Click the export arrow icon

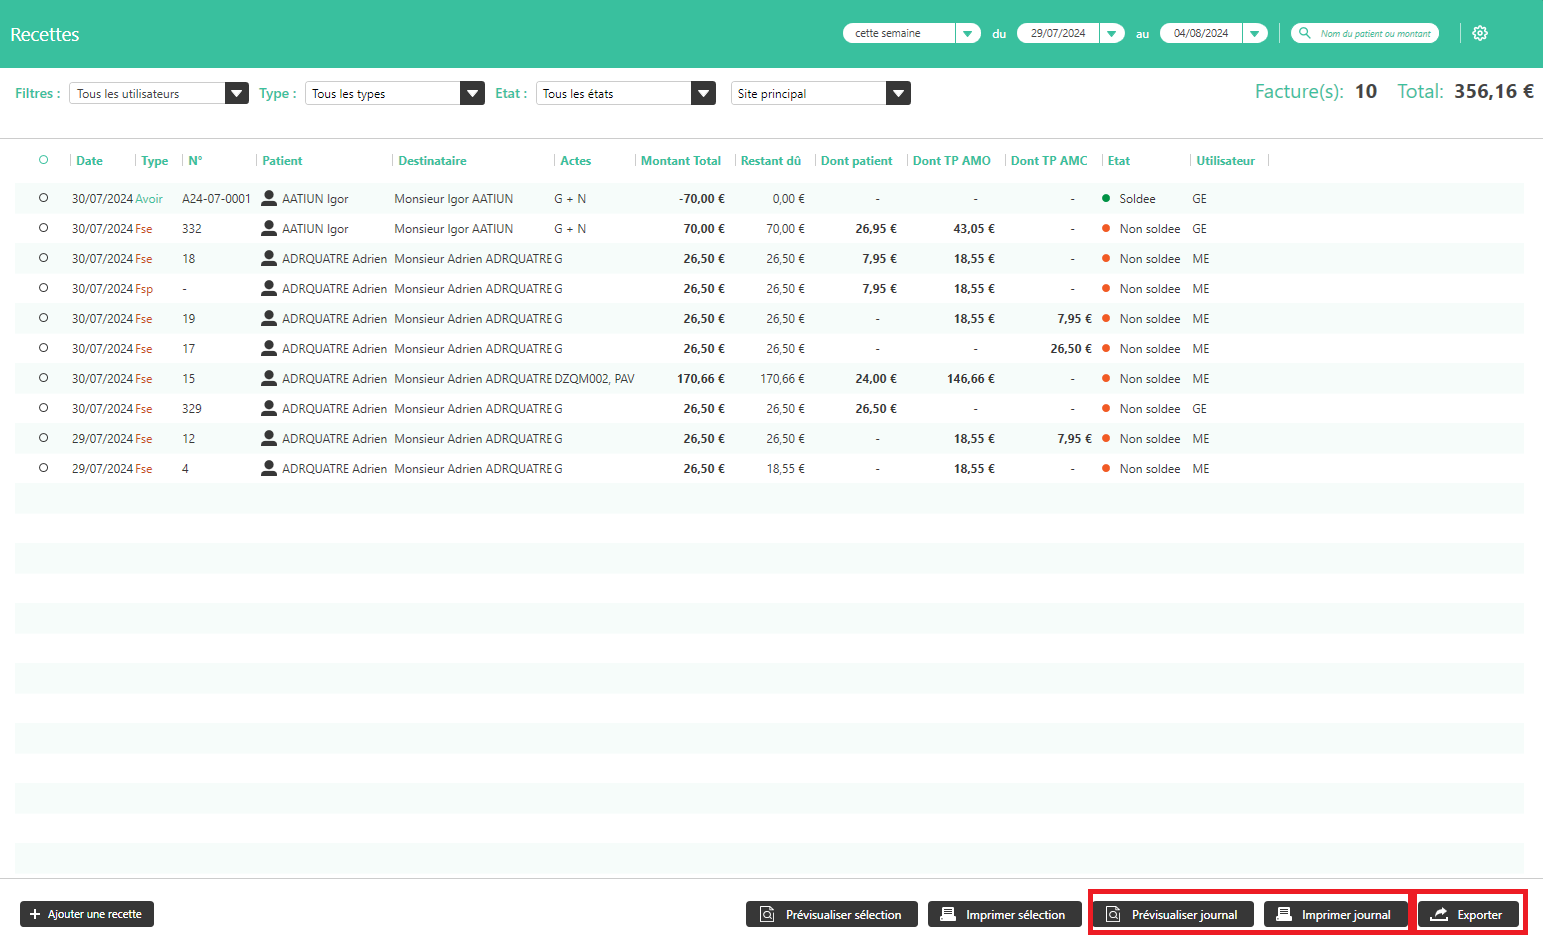tap(1439, 914)
